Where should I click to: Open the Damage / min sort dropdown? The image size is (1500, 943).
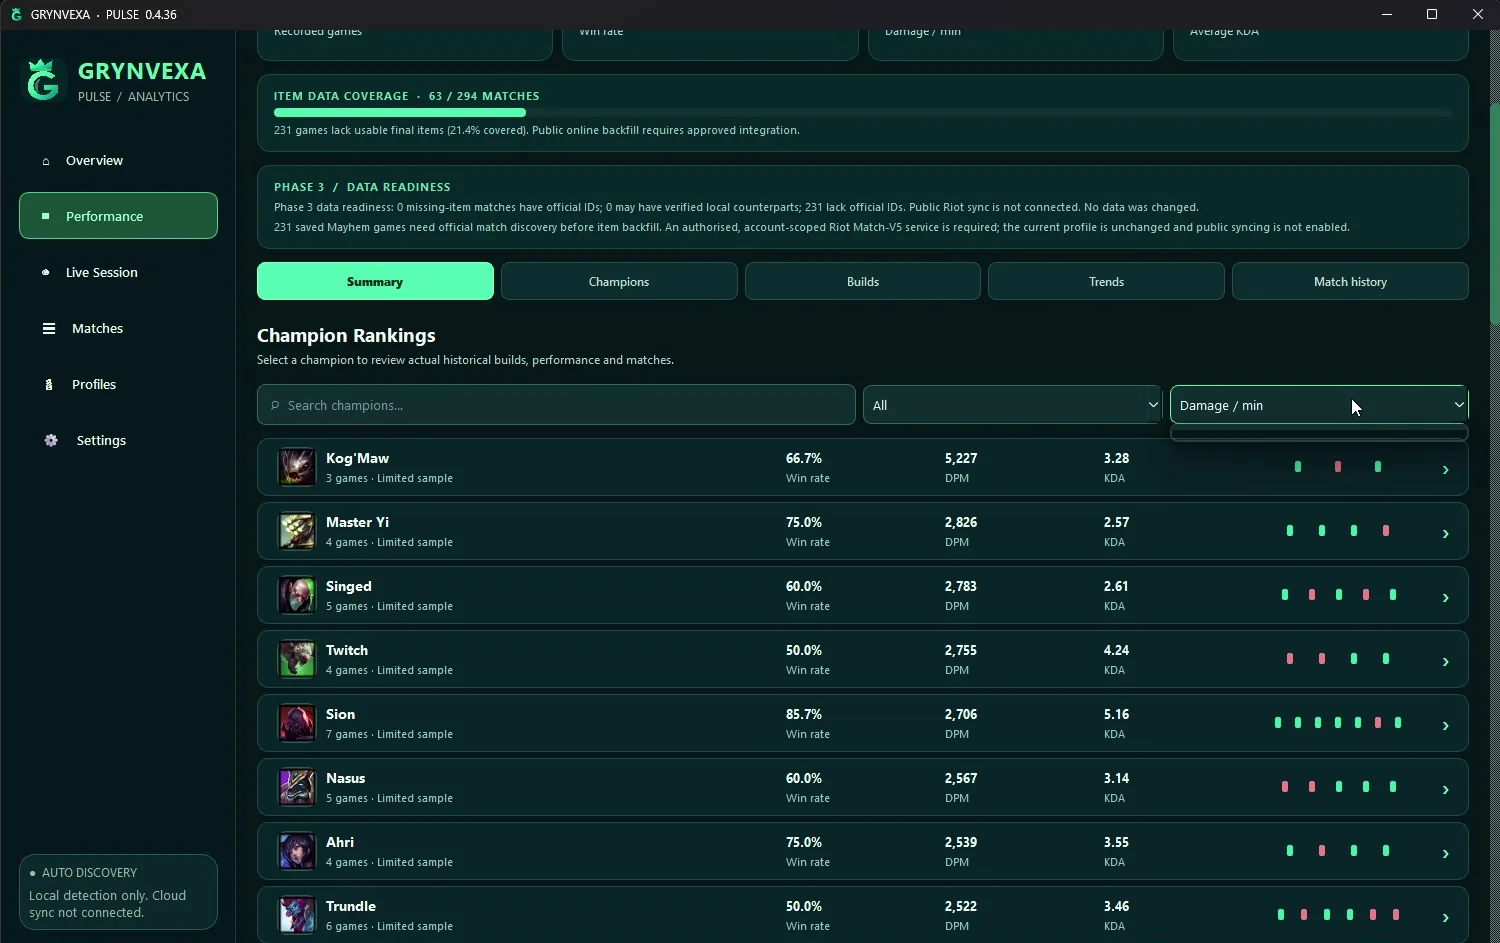pos(1319,405)
